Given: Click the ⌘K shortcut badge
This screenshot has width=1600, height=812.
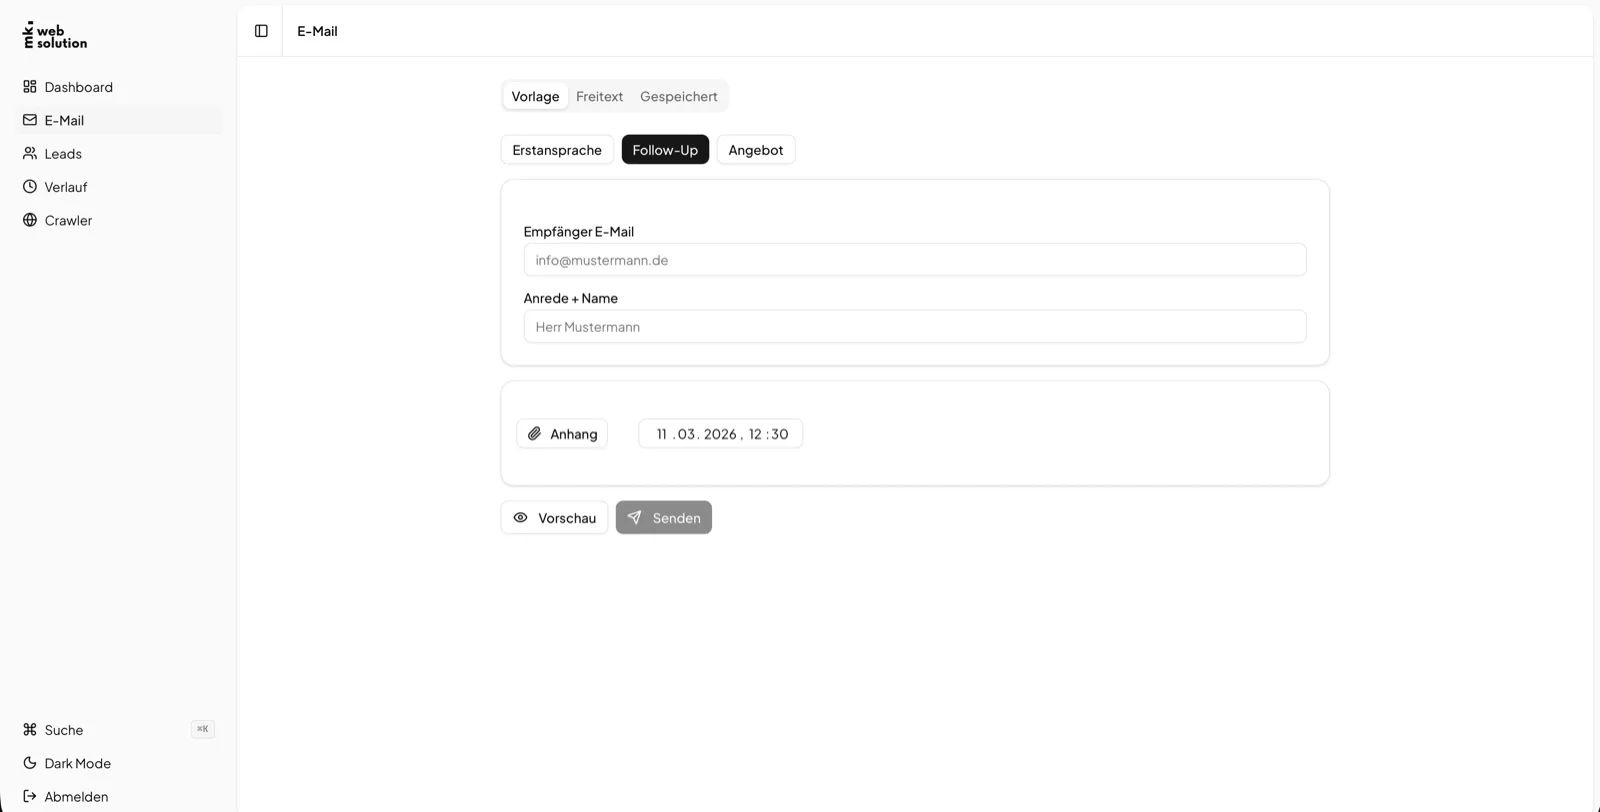Looking at the screenshot, I should point(203,729).
